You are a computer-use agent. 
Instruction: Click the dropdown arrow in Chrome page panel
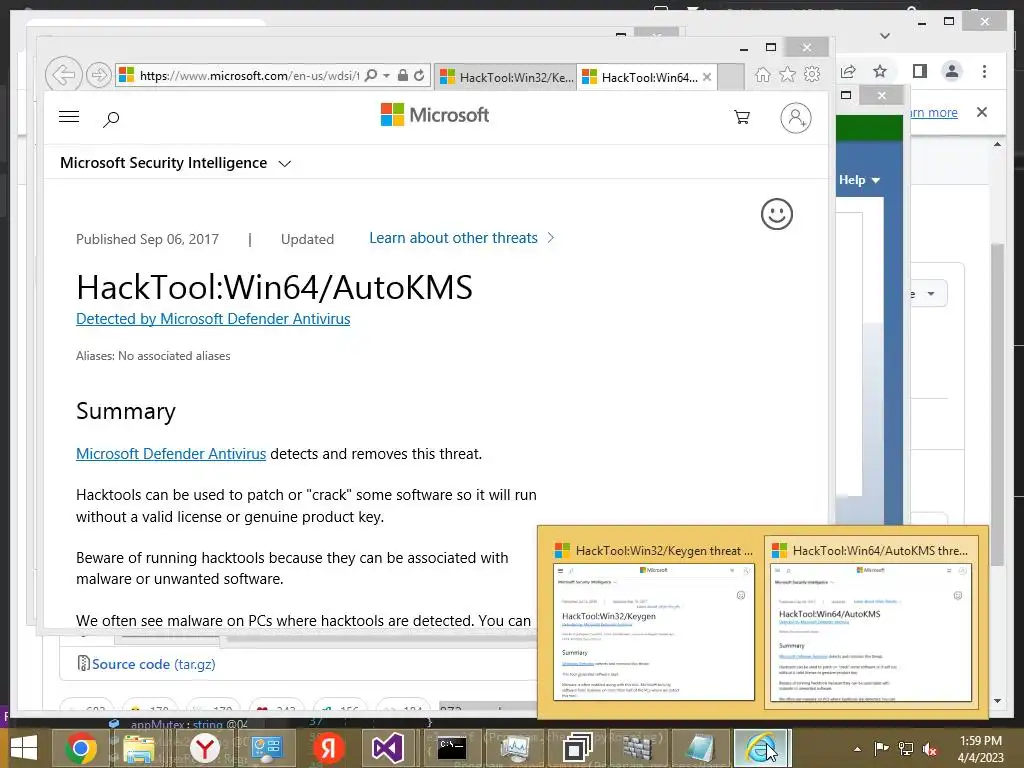(x=931, y=293)
